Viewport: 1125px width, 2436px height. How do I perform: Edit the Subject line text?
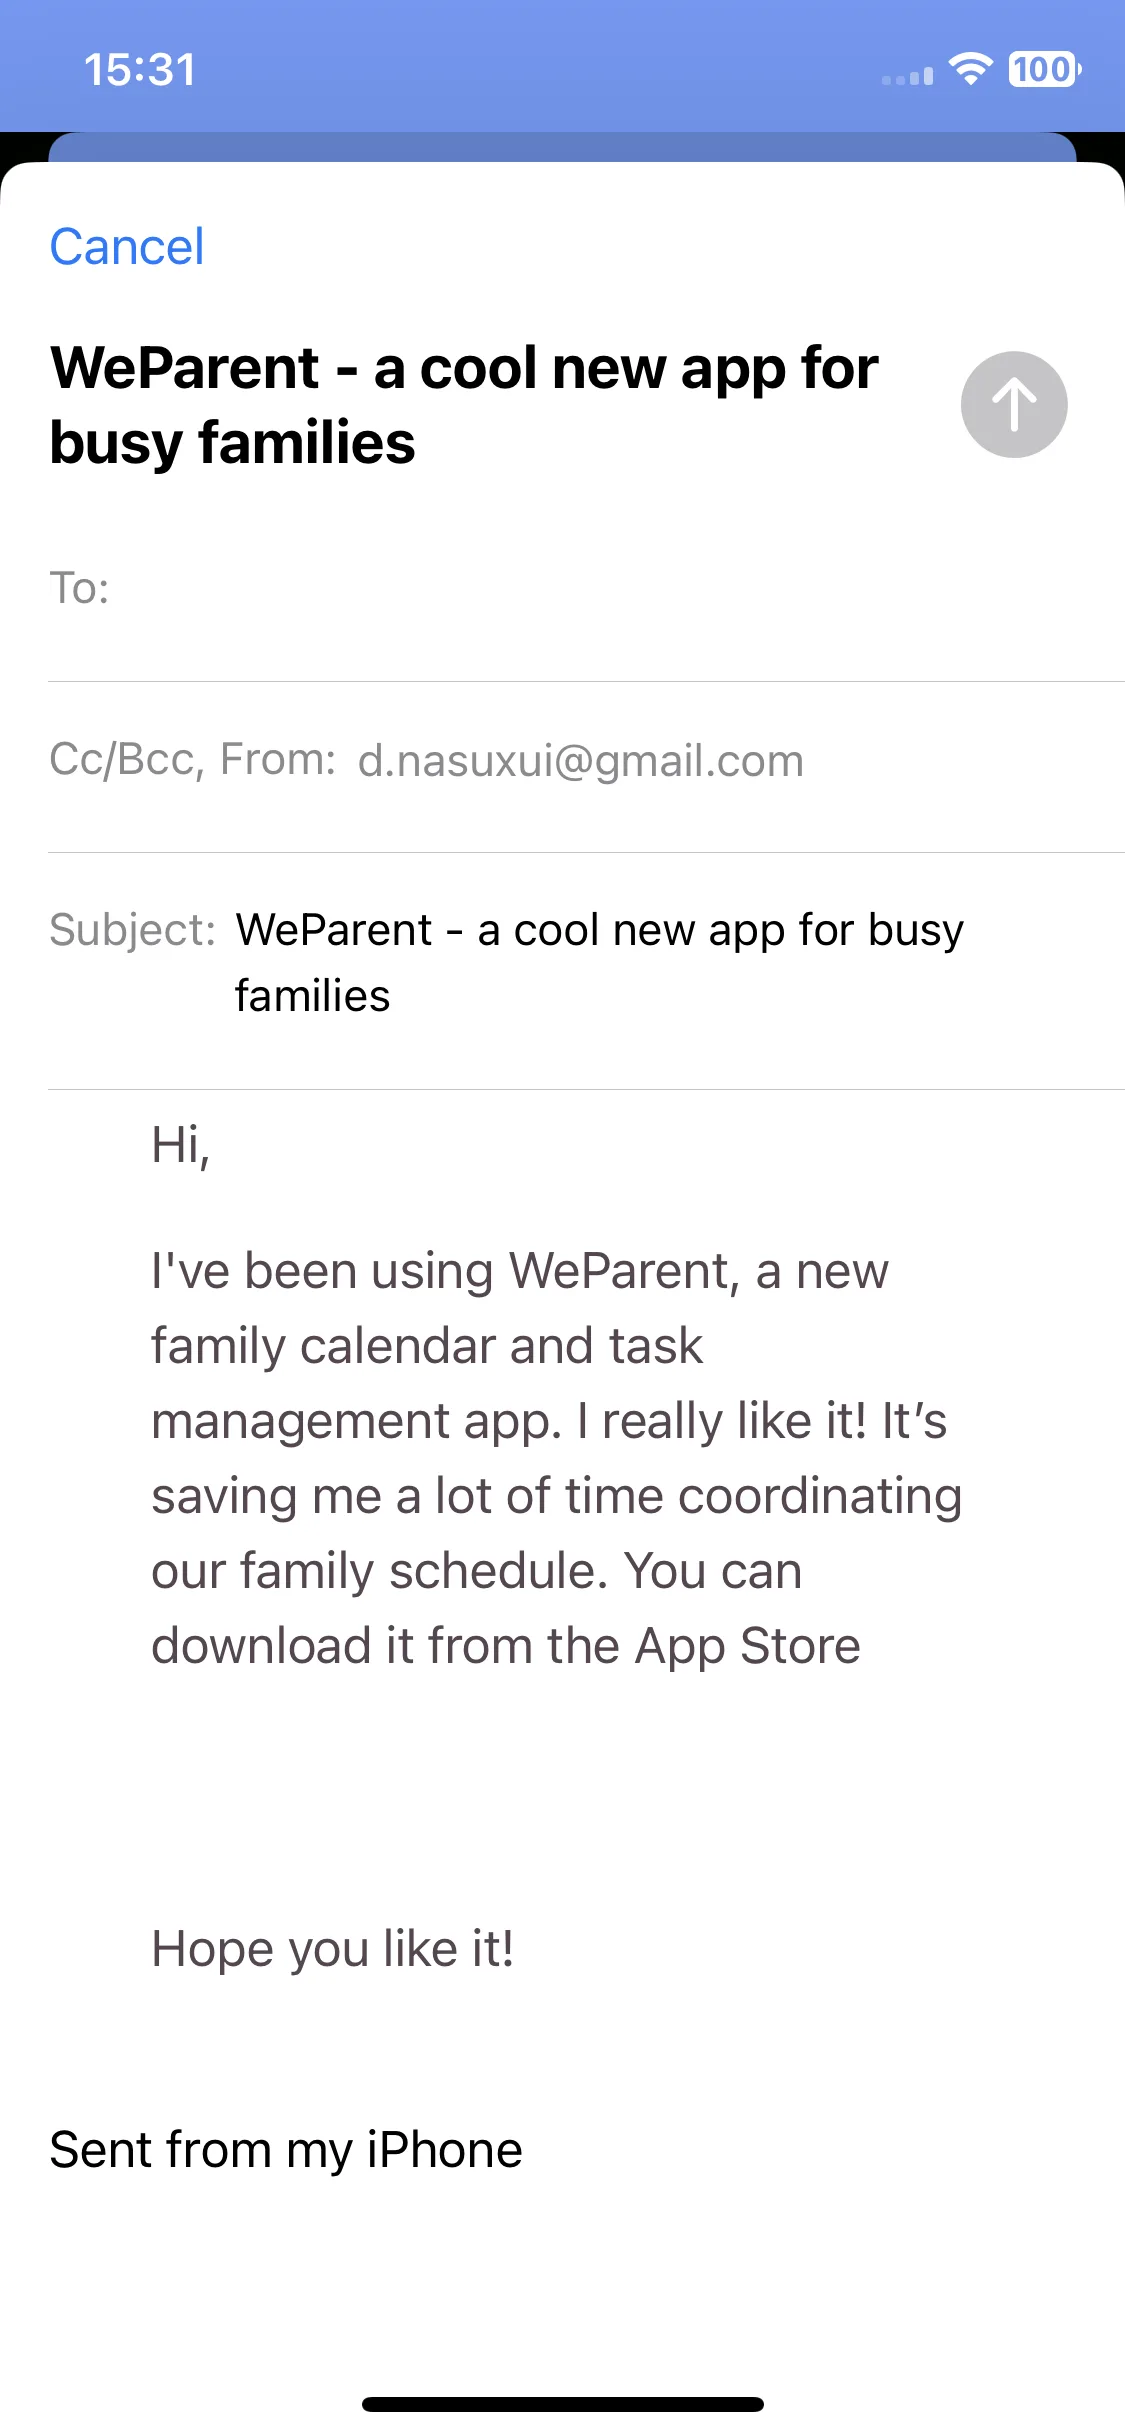pyautogui.click(x=600, y=962)
